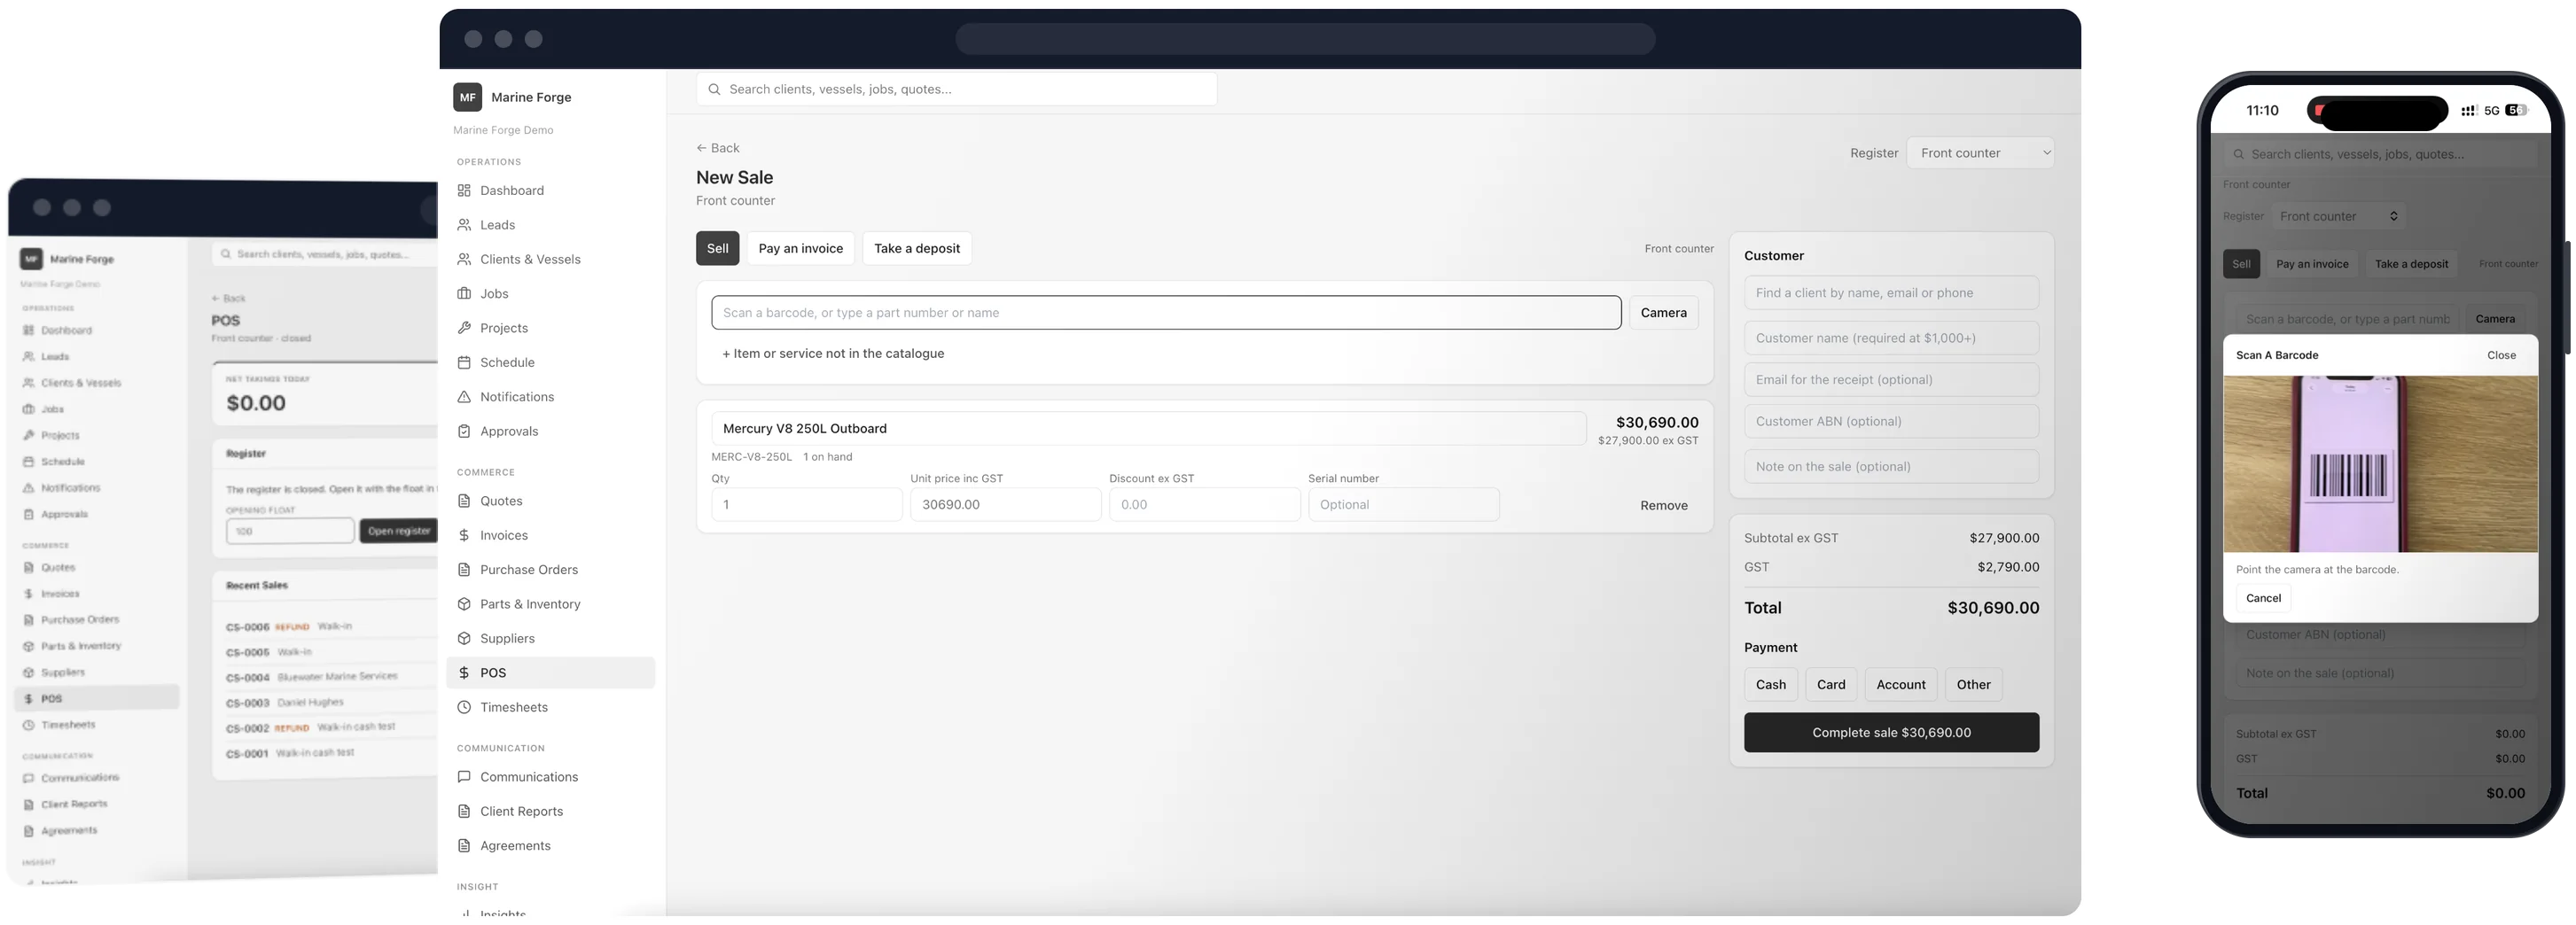The height and width of the screenshot is (925, 2576).
Task: Open Register dropdown on the phone
Action: click(2338, 216)
